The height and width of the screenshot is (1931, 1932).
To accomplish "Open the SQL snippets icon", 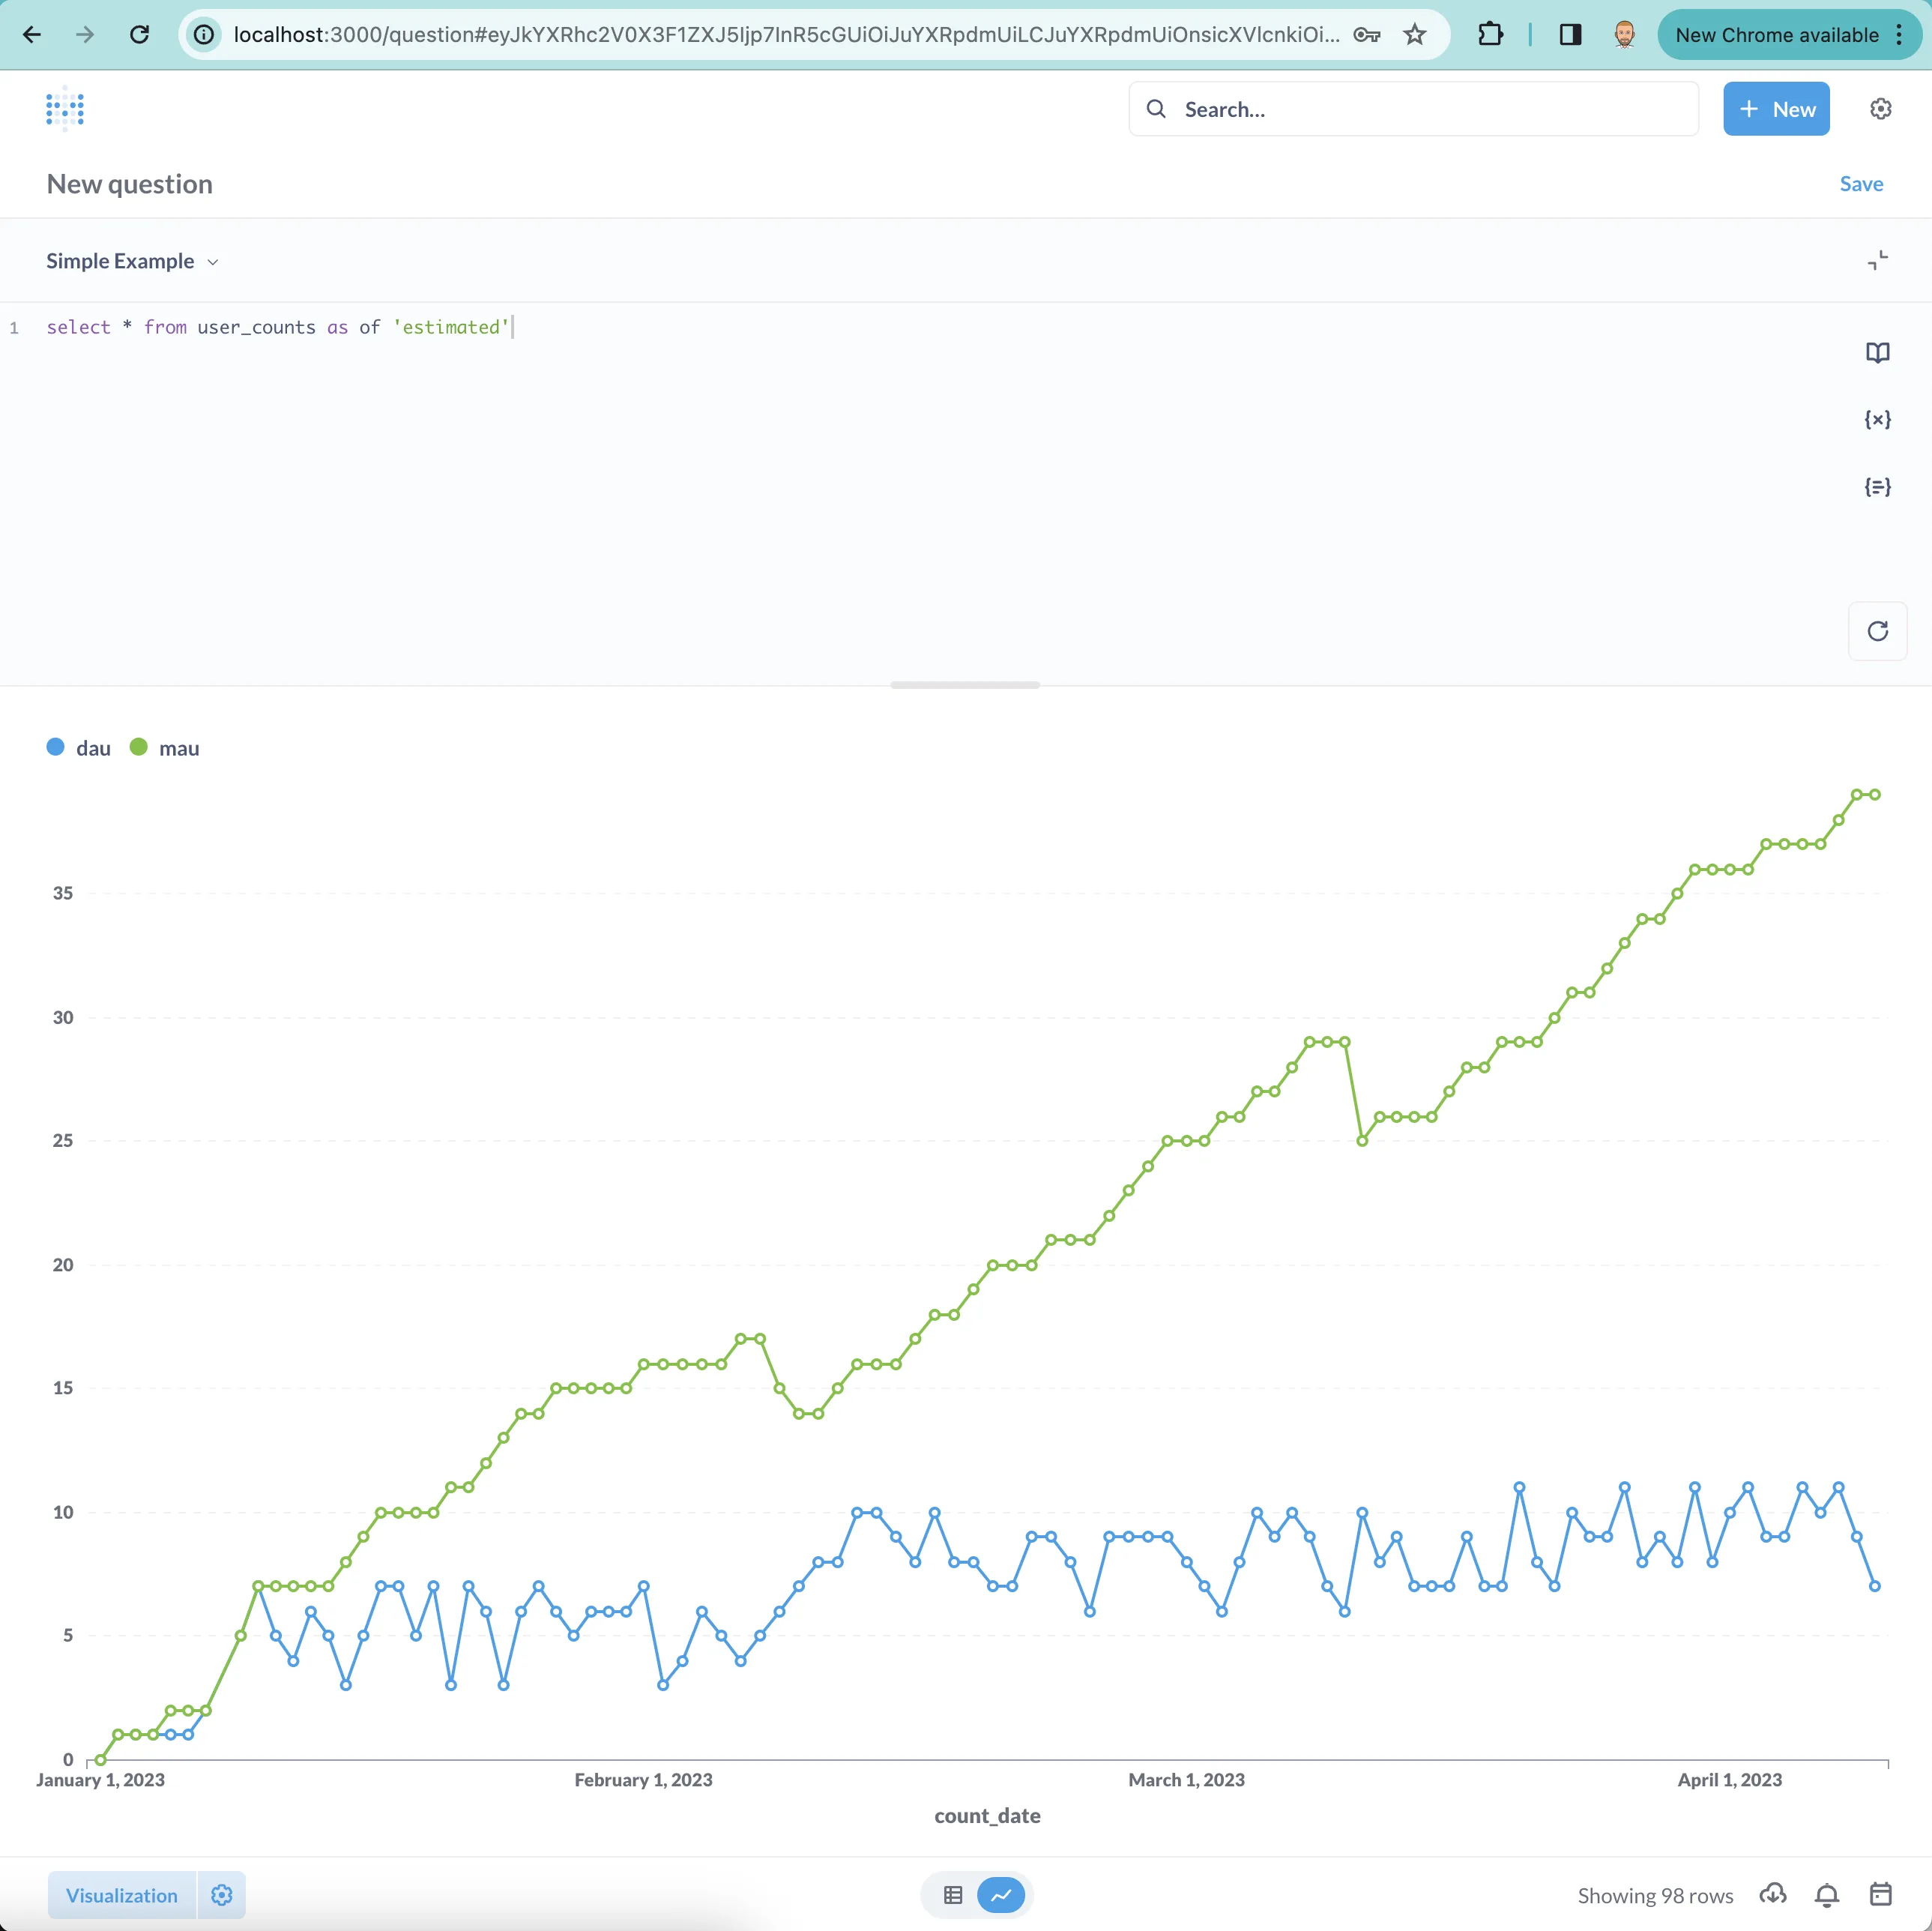I will pos(1877,487).
